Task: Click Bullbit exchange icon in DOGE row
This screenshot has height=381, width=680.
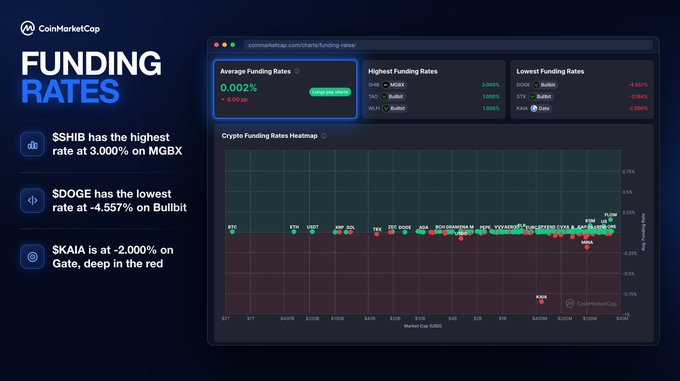Action: pos(536,85)
